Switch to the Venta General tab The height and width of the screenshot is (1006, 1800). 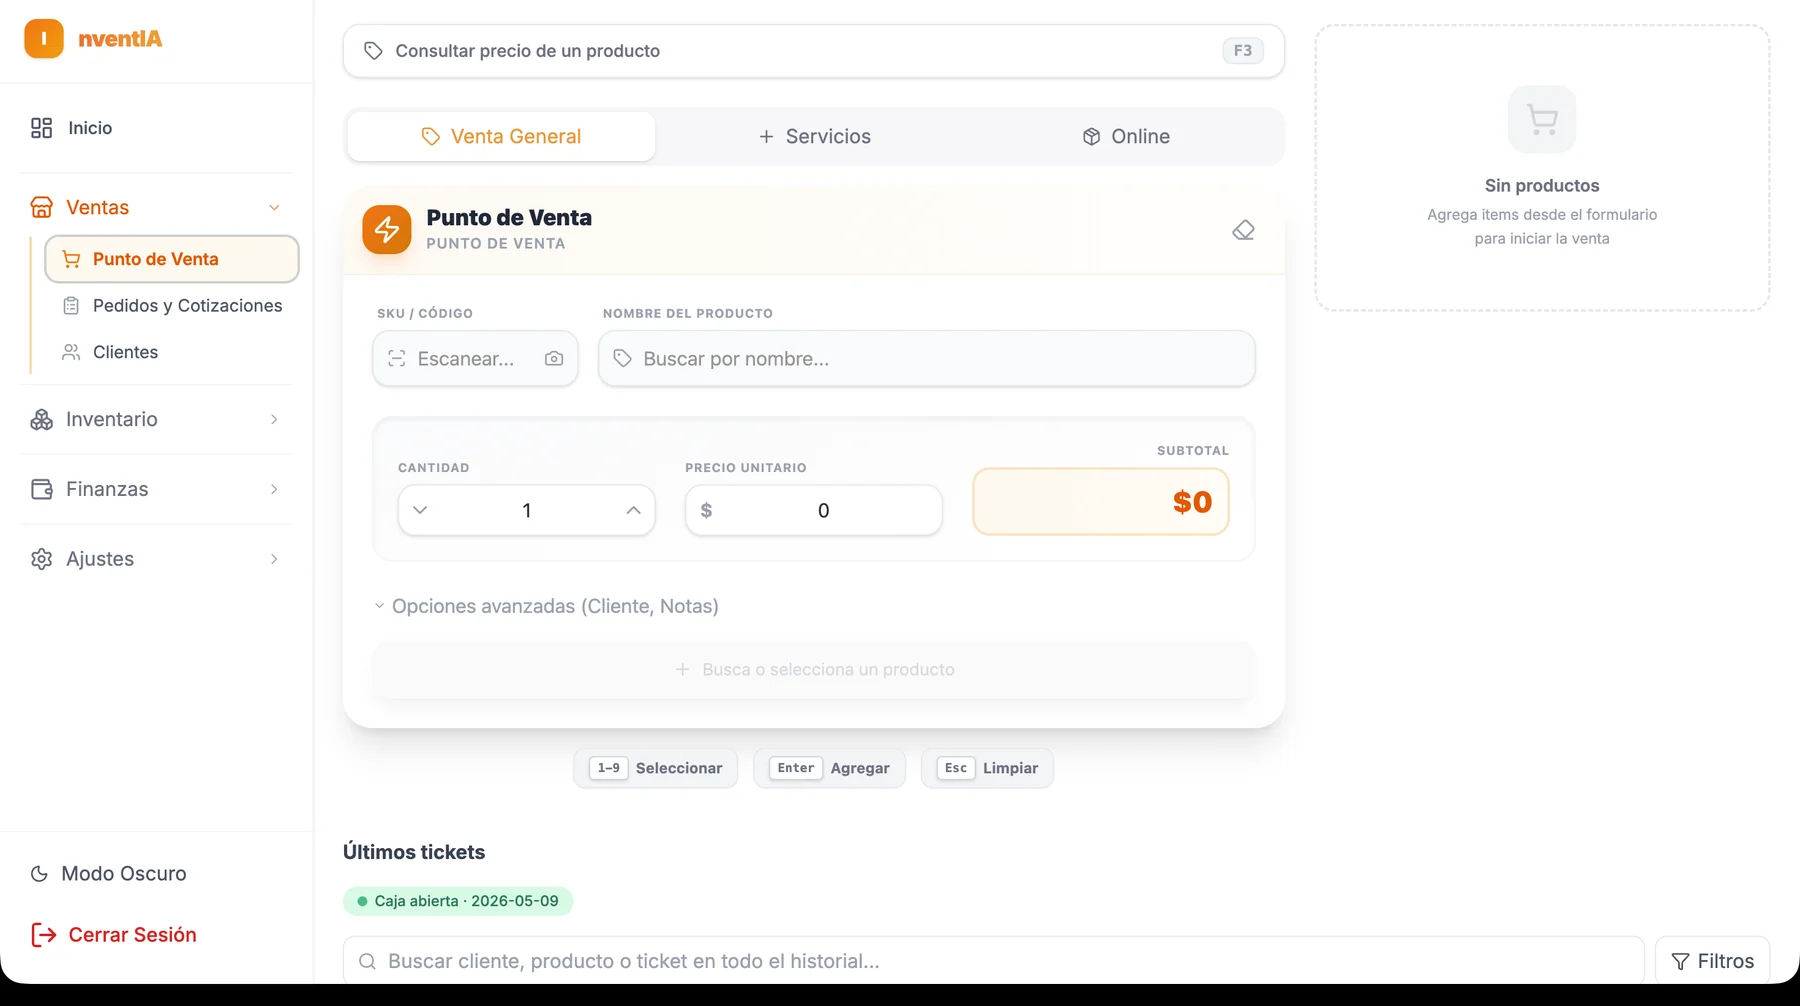coord(501,136)
